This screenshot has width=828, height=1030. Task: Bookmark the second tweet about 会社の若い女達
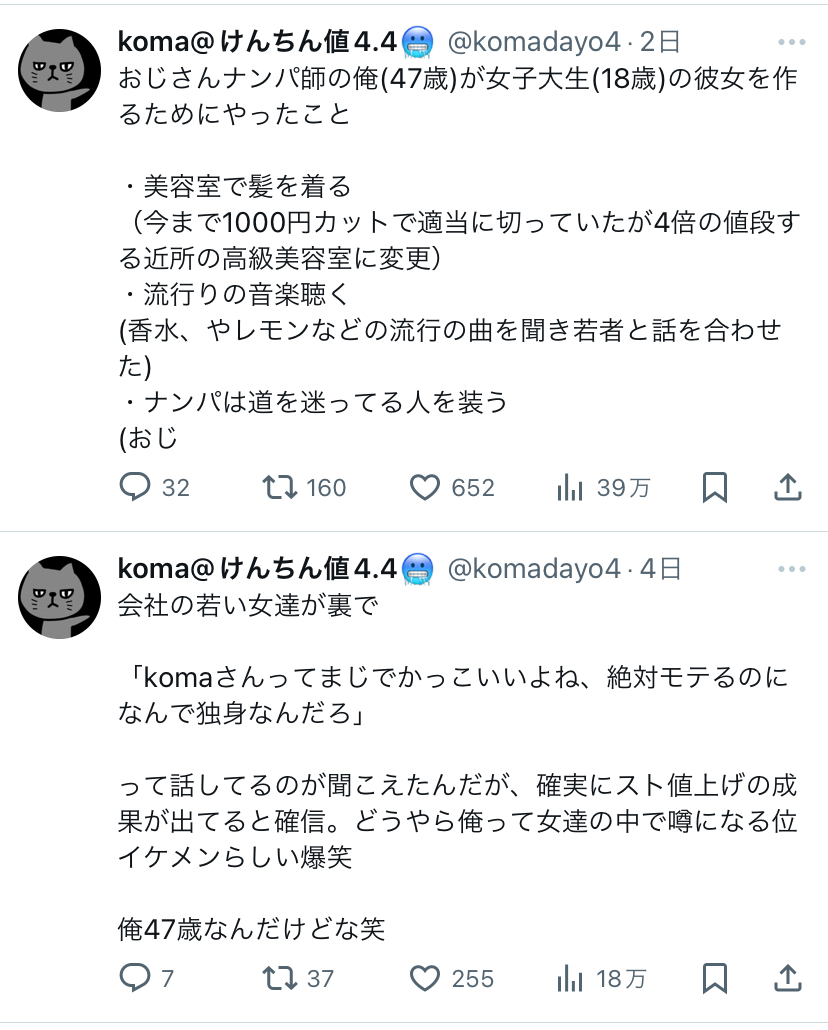pos(715,977)
